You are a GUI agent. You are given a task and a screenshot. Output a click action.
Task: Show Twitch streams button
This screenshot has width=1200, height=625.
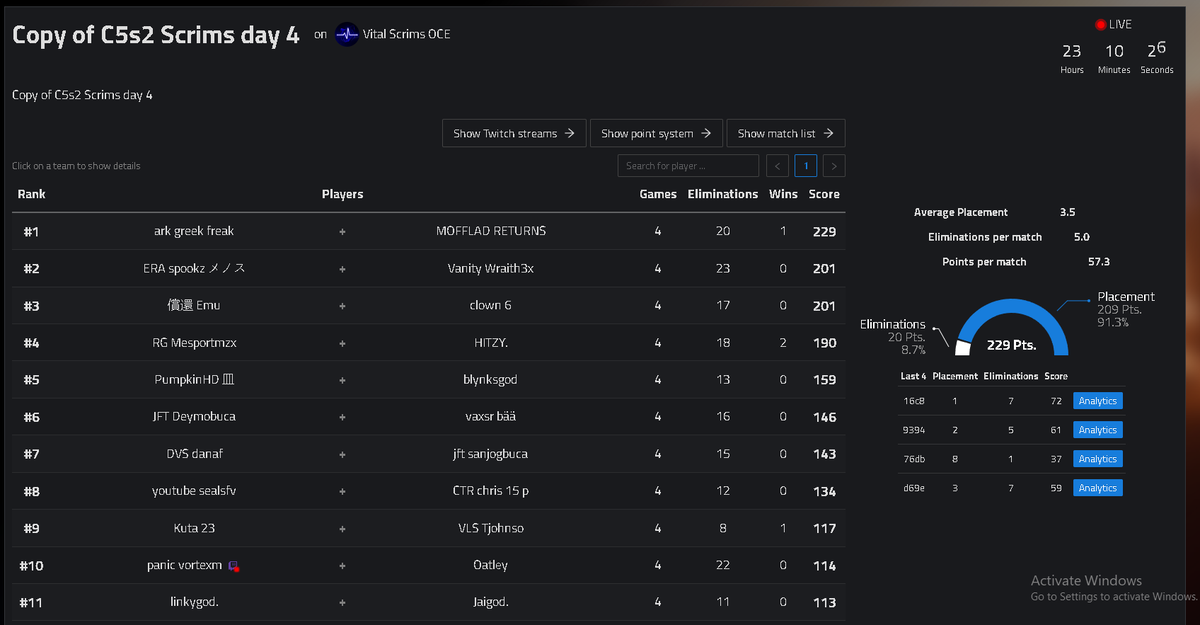click(x=514, y=133)
